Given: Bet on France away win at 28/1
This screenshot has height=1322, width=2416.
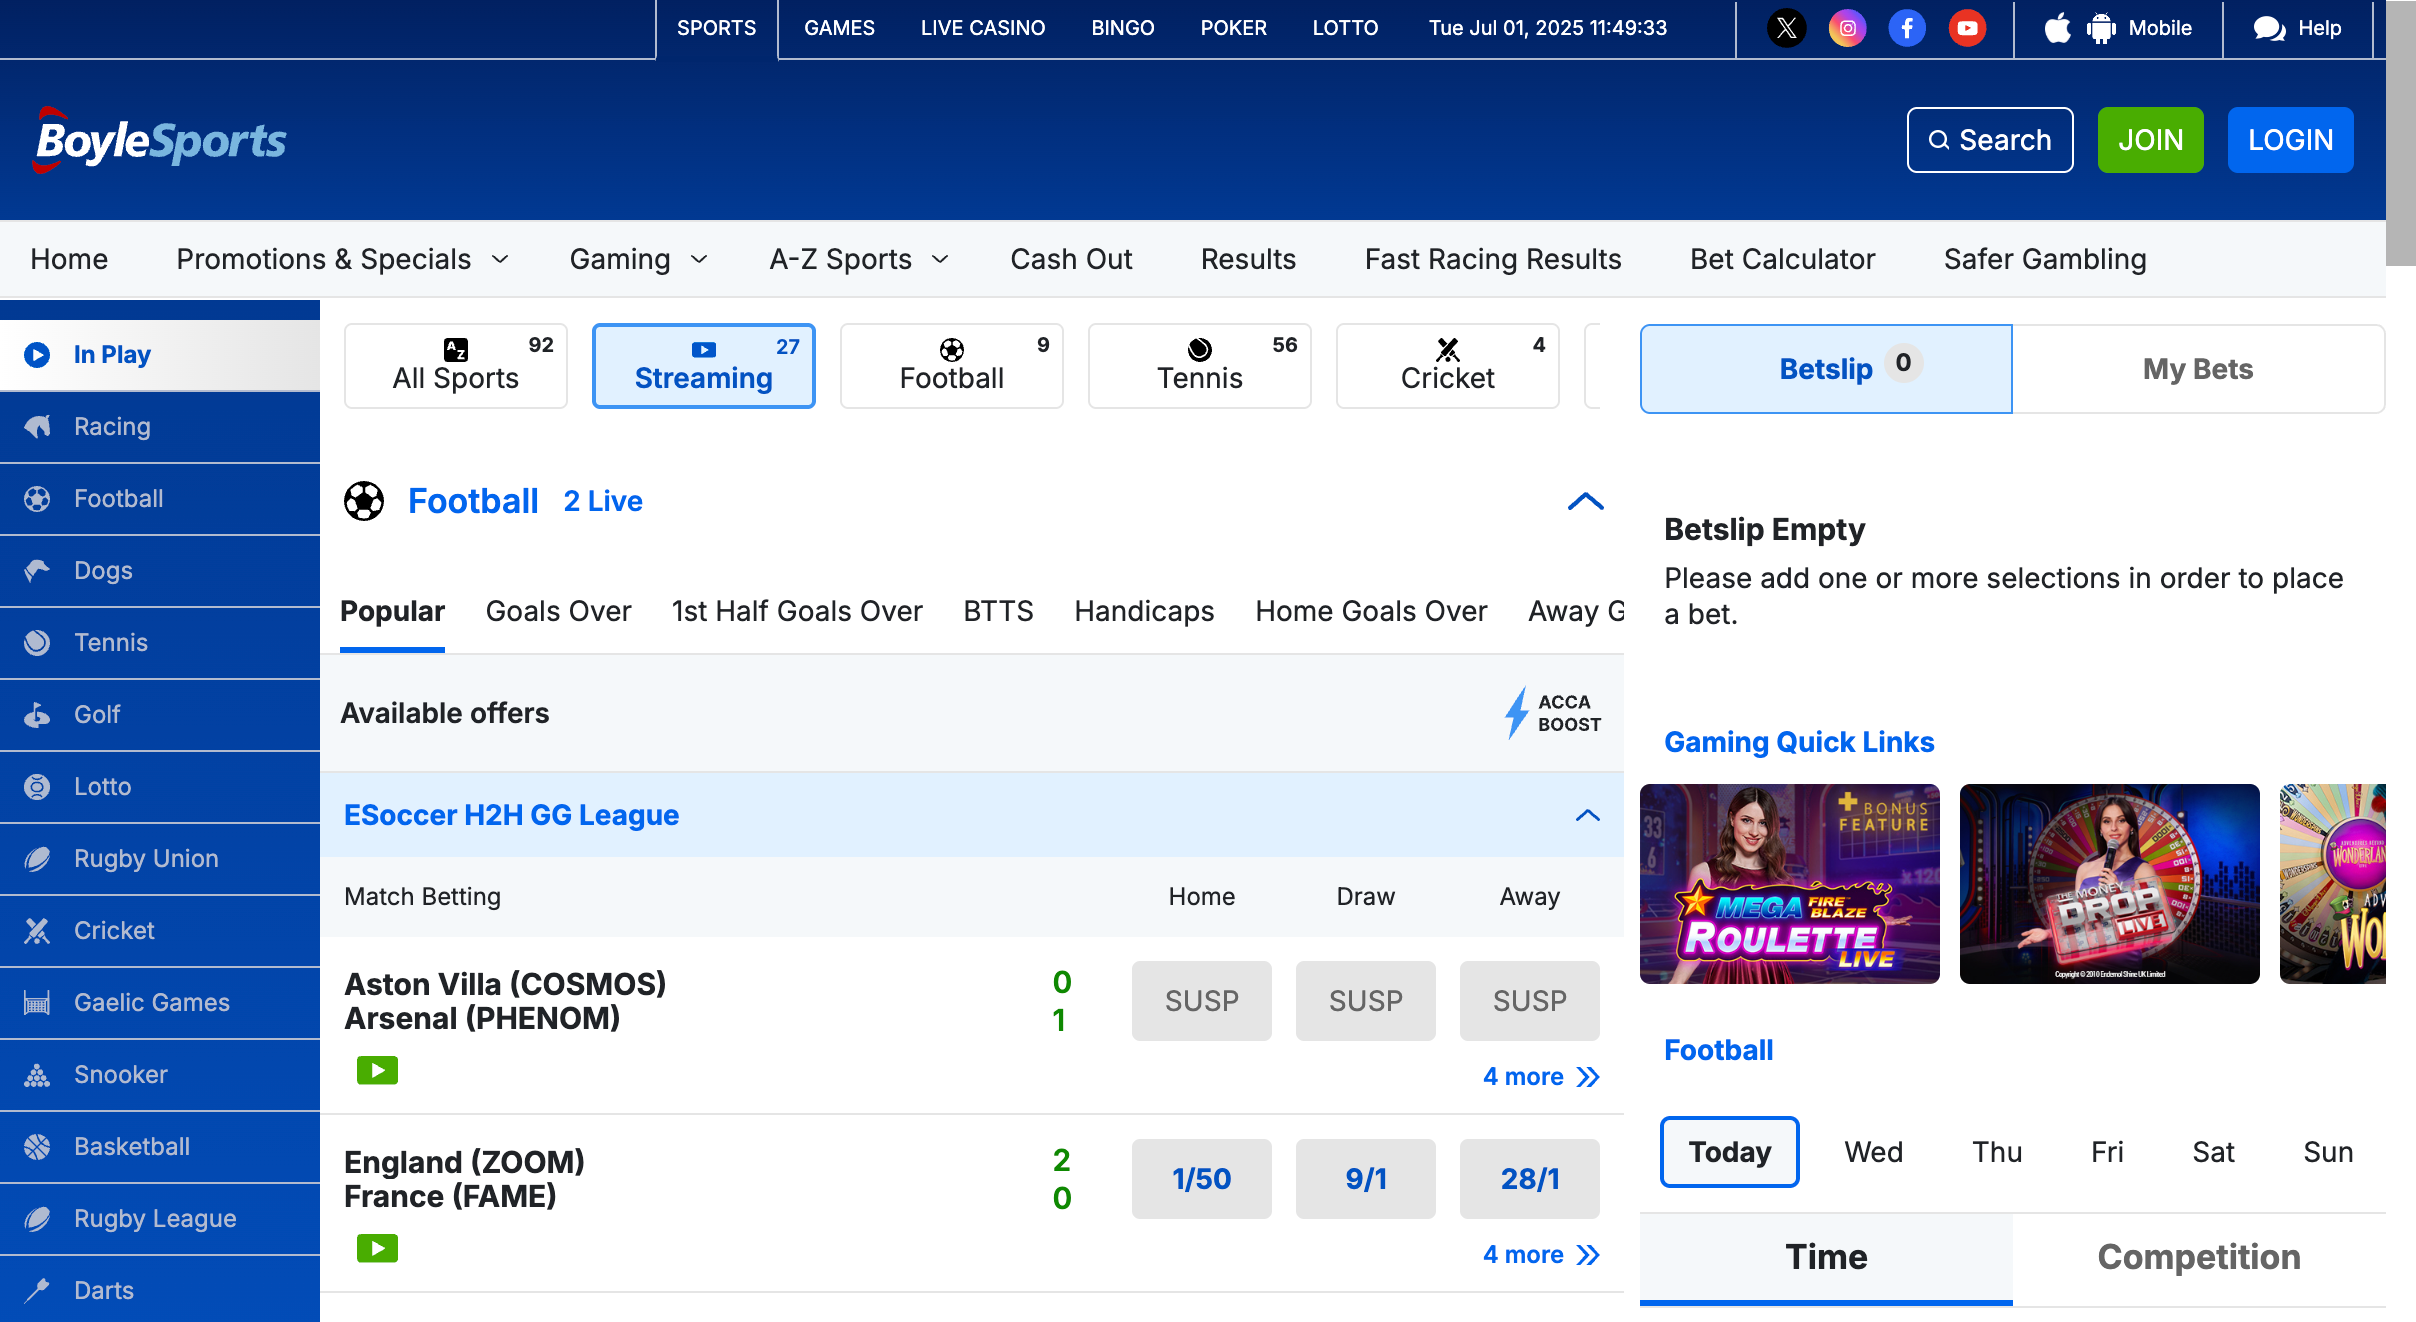Looking at the screenshot, I should pos(1530,1179).
